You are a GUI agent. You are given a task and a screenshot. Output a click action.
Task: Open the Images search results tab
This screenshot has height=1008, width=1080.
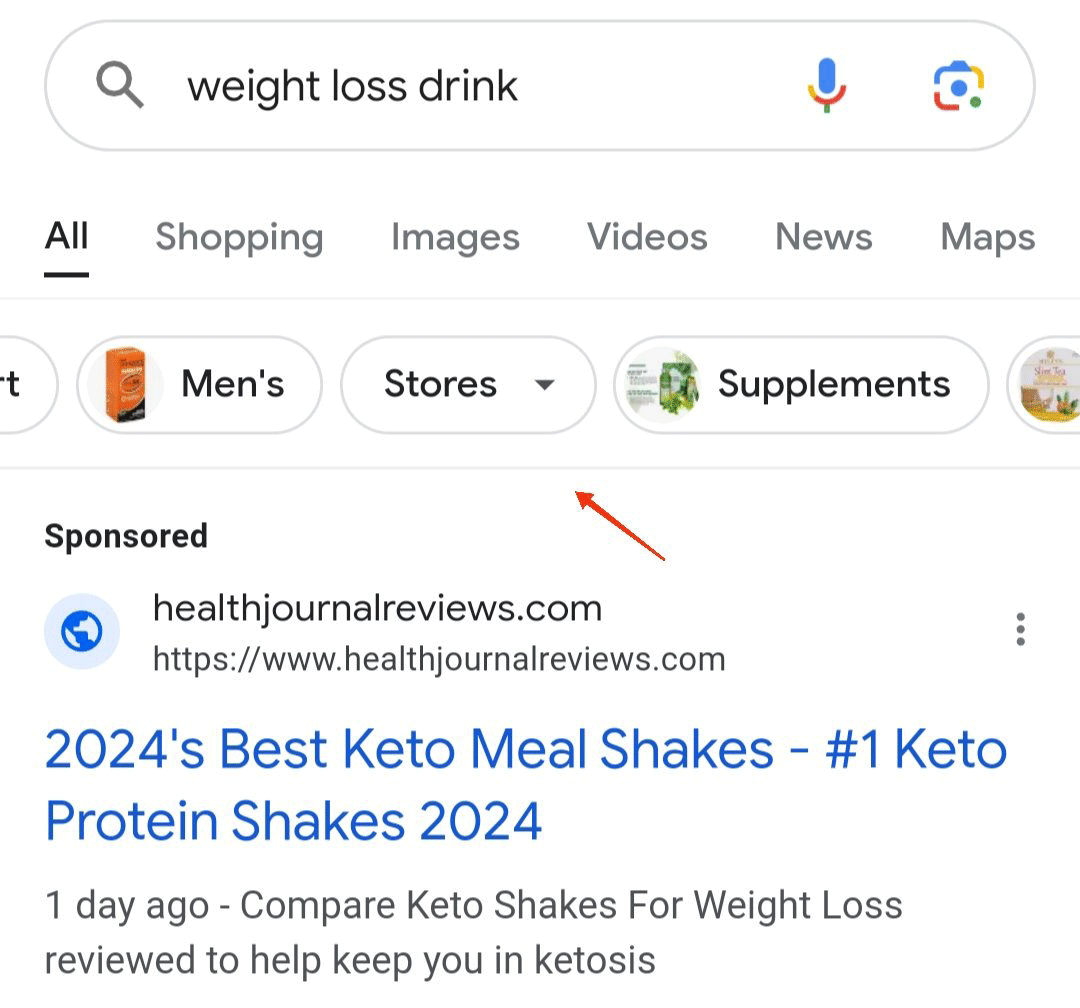[455, 237]
